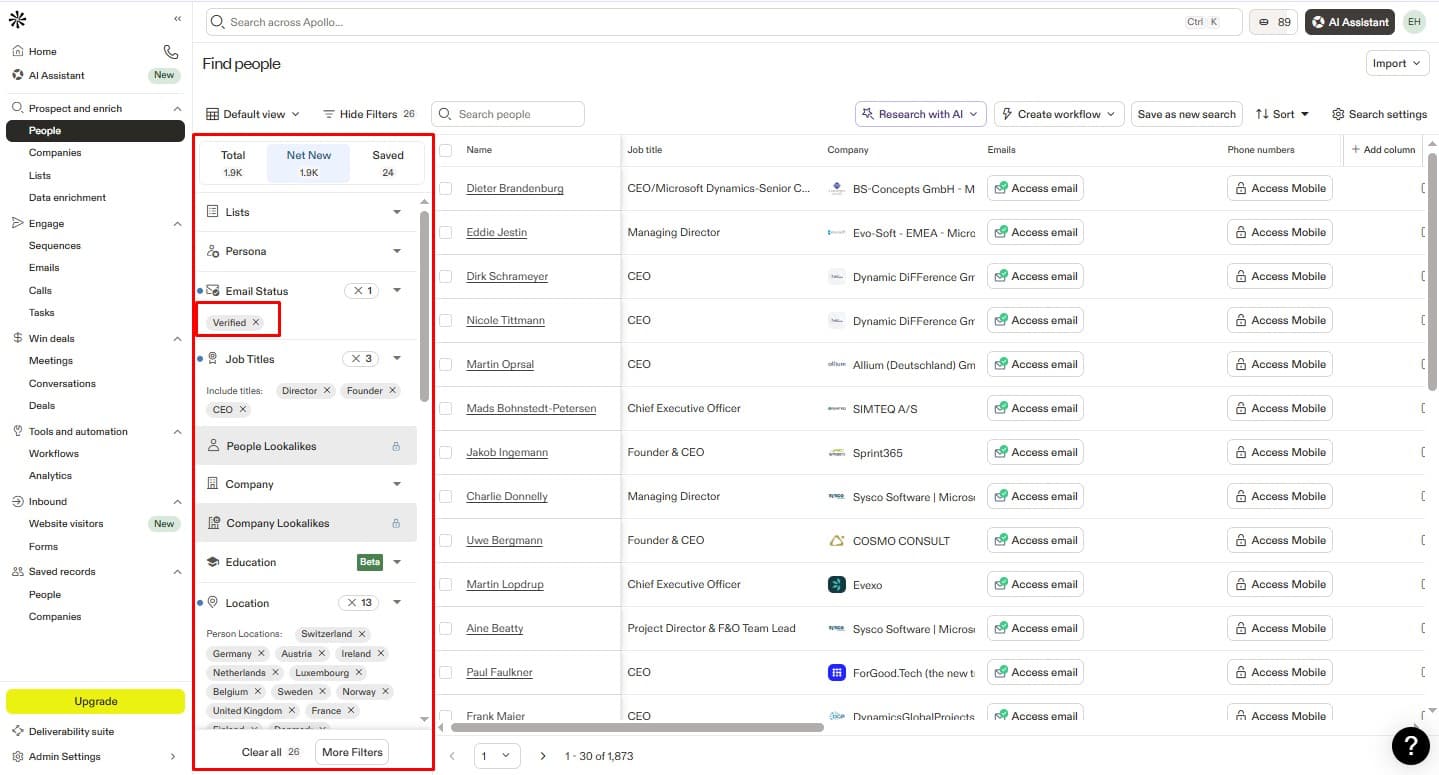Toggle the select-all checkbox in header
Viewport: 1439px width, 775px height.
pos(446,150)
